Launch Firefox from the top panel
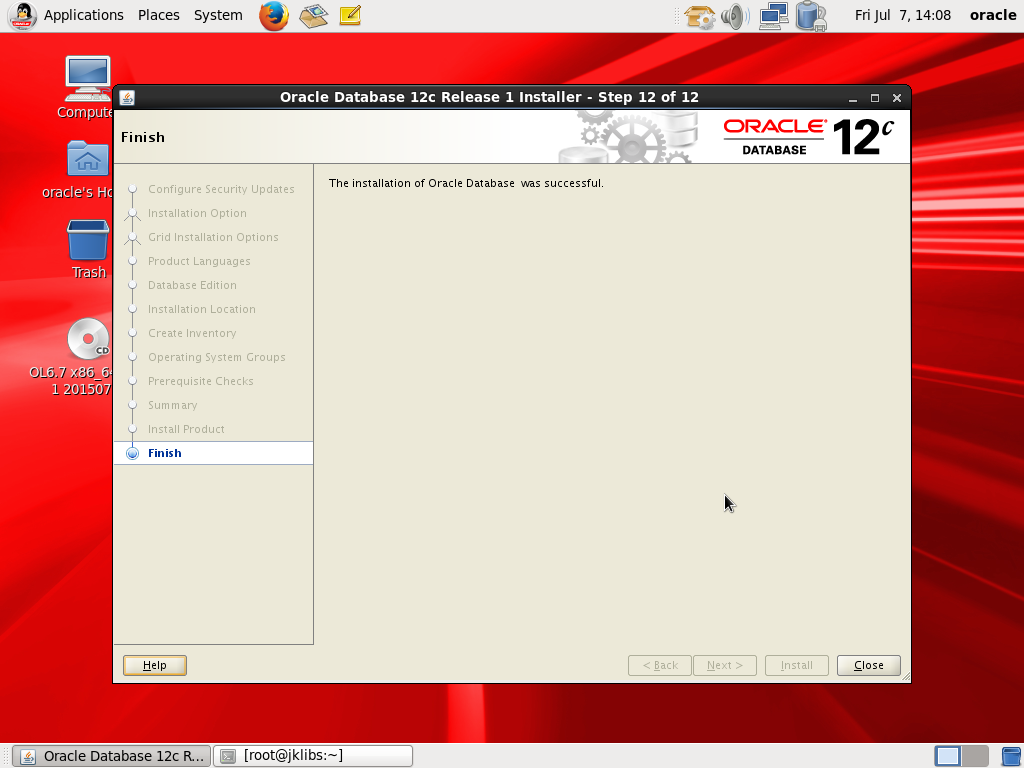Image resolution: width=1024 pixels, height=768 pixels. click(274, 16)
